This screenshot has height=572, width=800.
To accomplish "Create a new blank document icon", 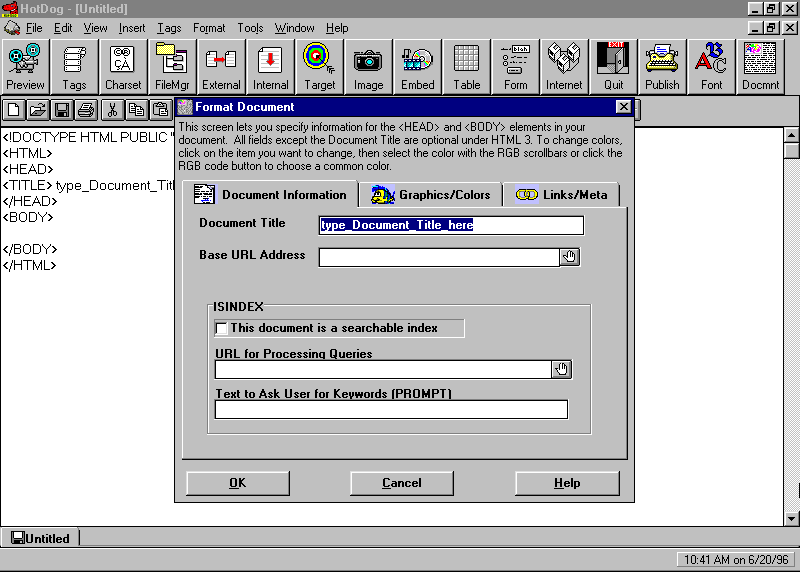I will [x=14, y=110].
